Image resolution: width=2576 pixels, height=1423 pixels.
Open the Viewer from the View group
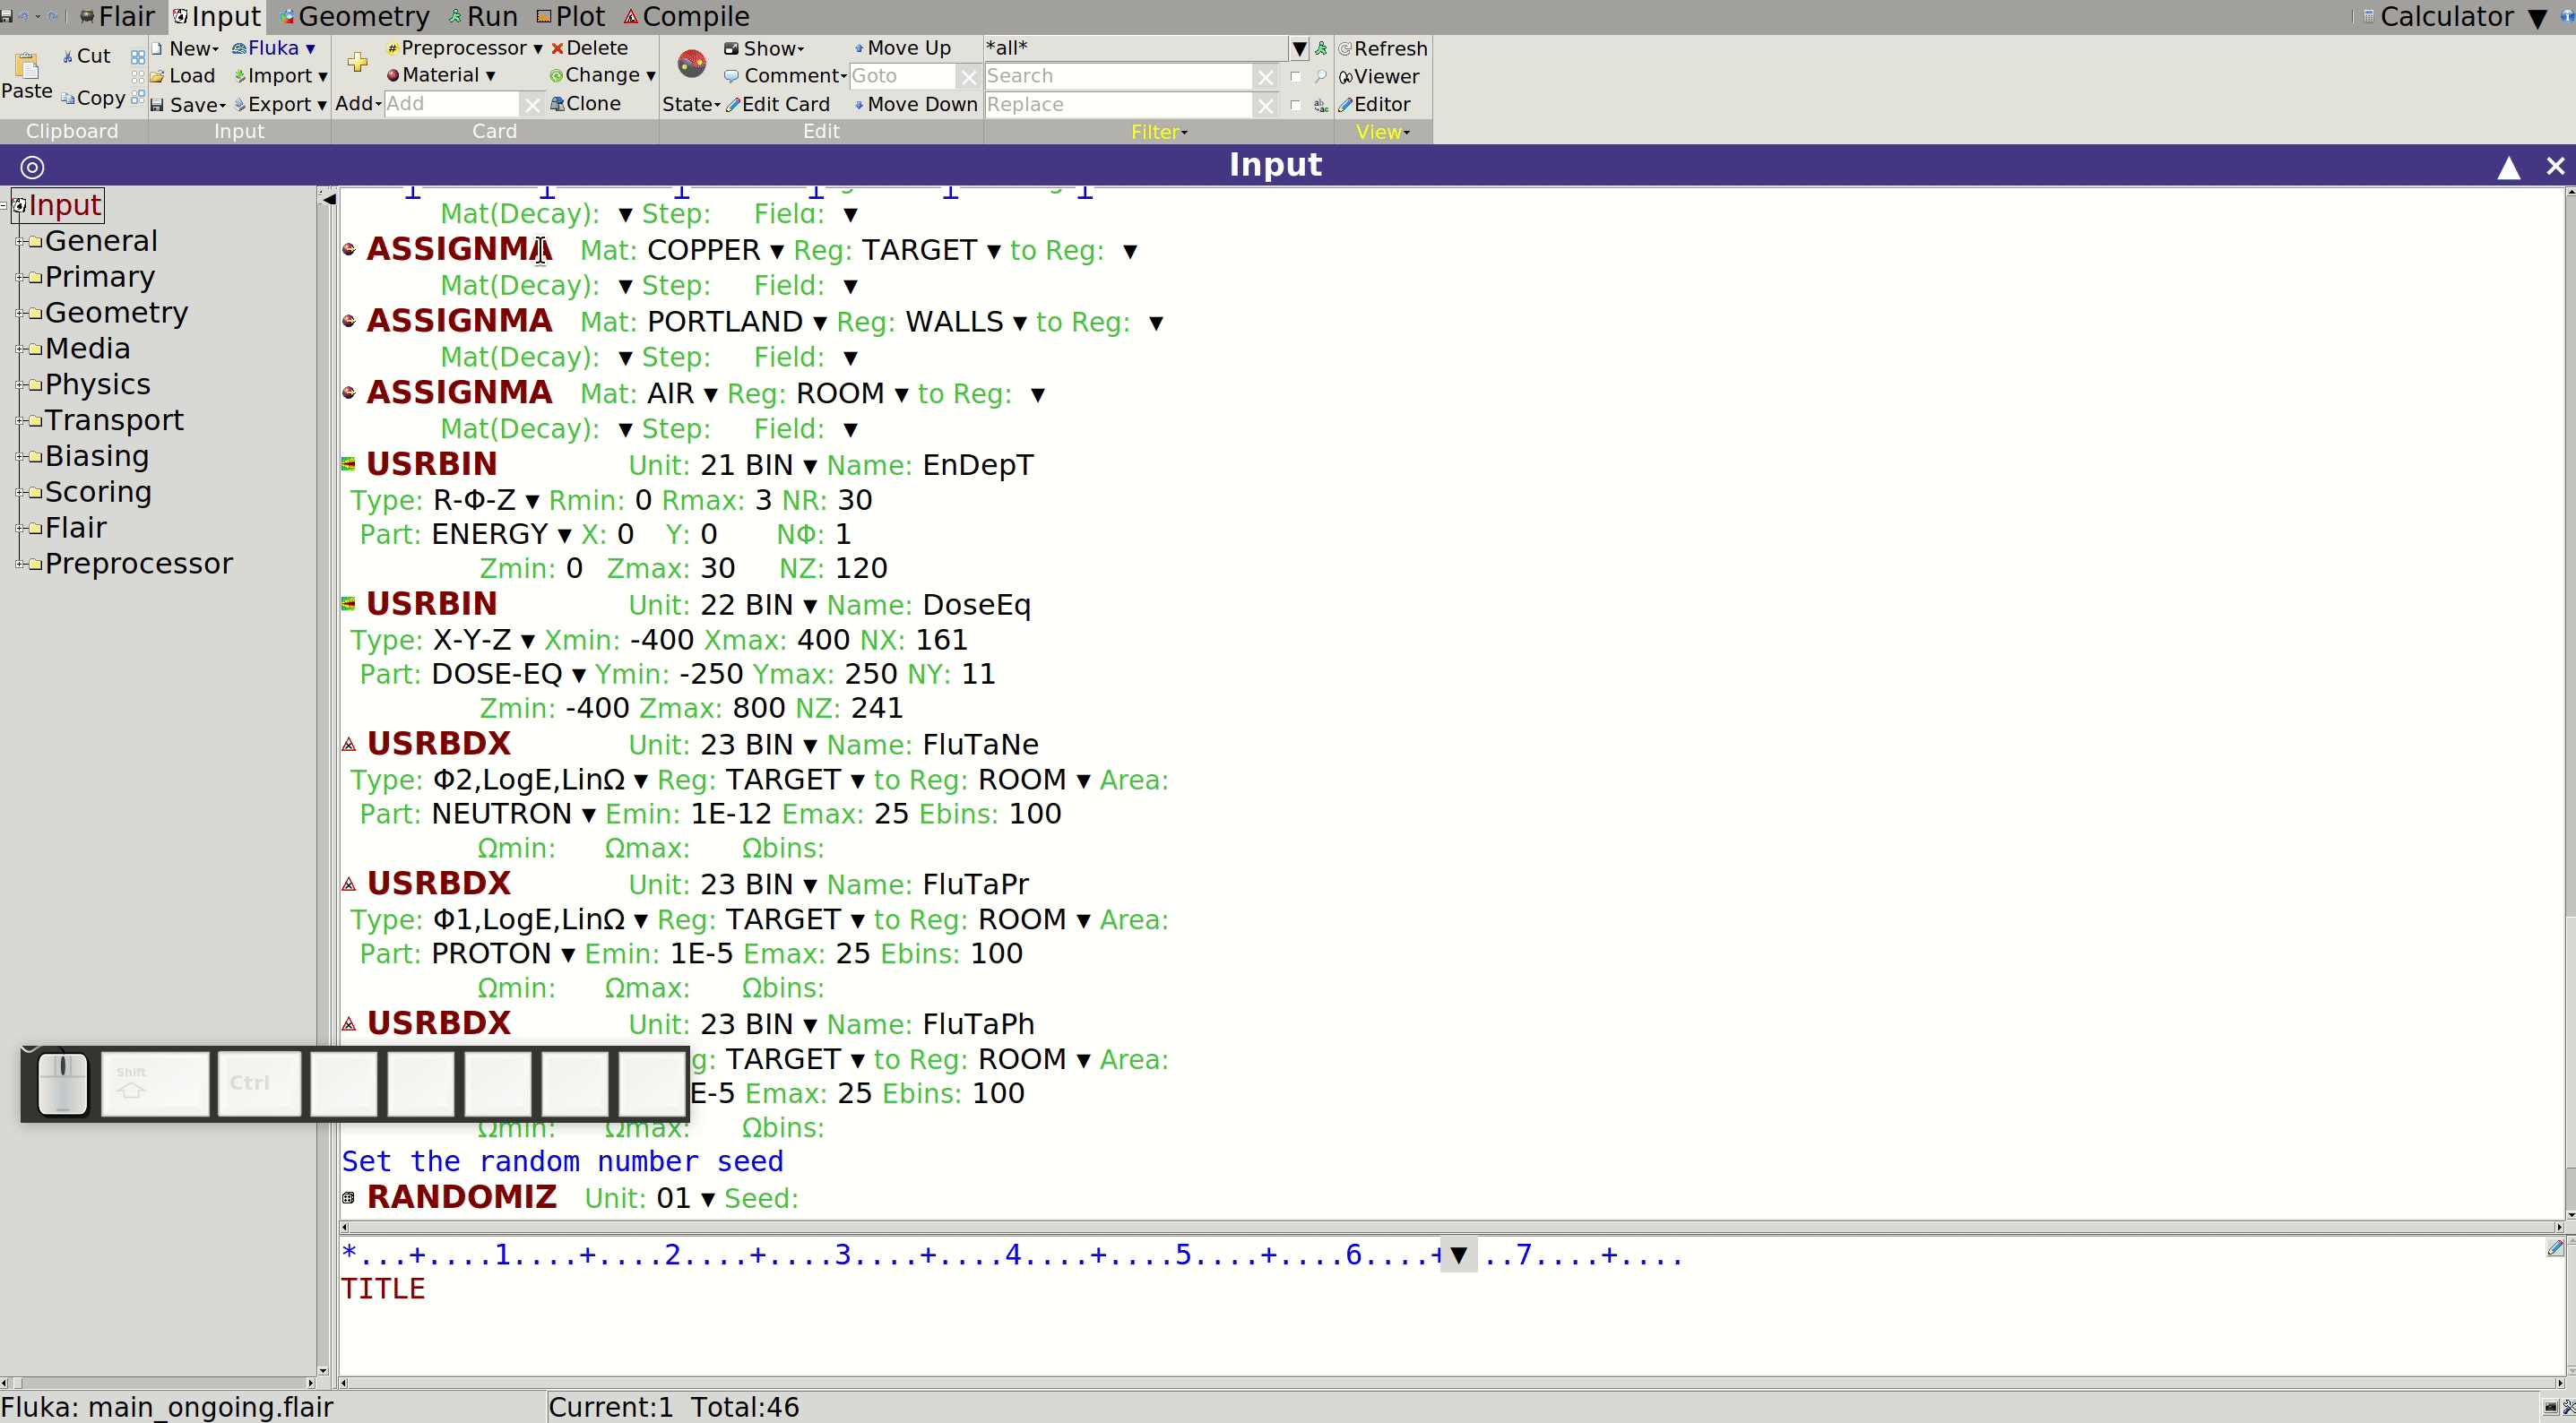[1379, 76]
